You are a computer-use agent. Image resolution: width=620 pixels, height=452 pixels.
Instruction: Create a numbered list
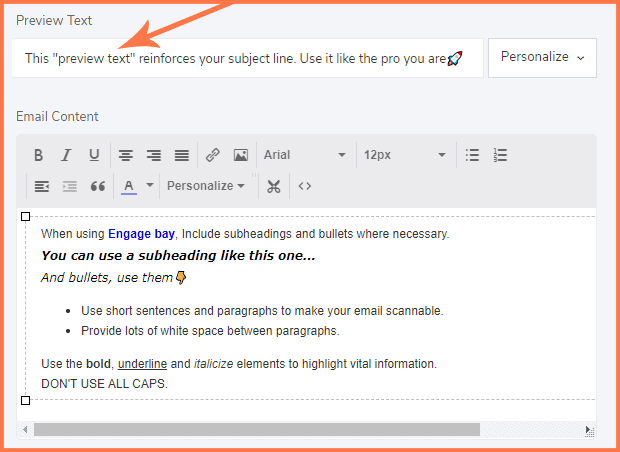click(500, 155)
